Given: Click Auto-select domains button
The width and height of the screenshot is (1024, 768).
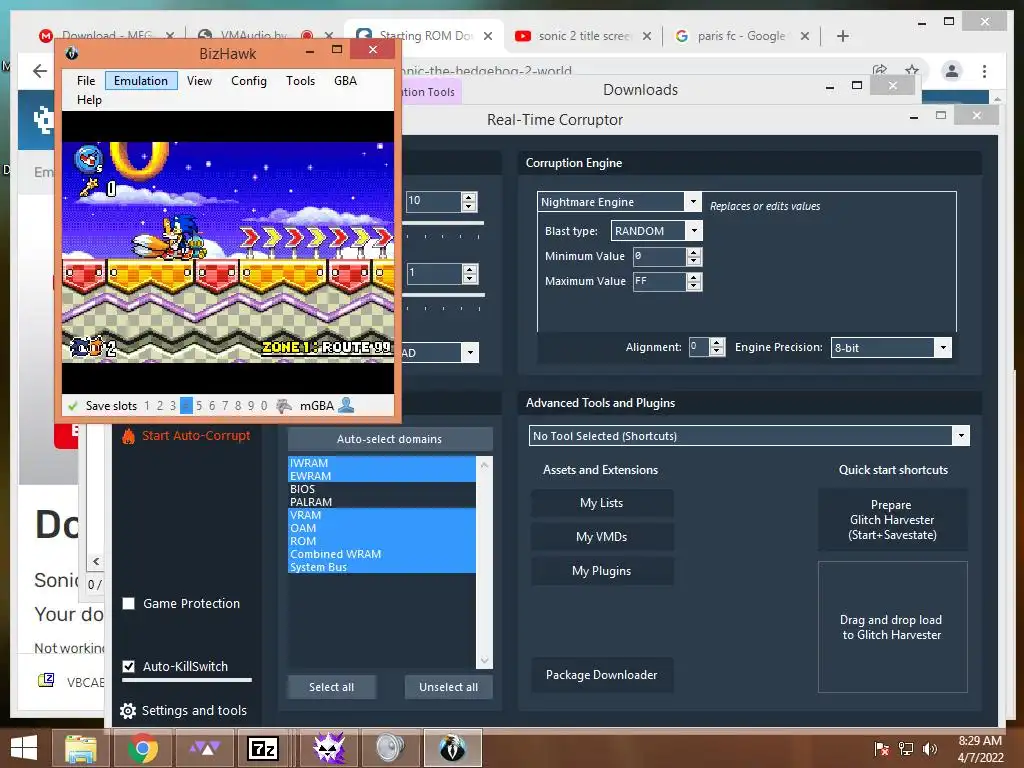Looking at the screenshot, I should (390, 439).
